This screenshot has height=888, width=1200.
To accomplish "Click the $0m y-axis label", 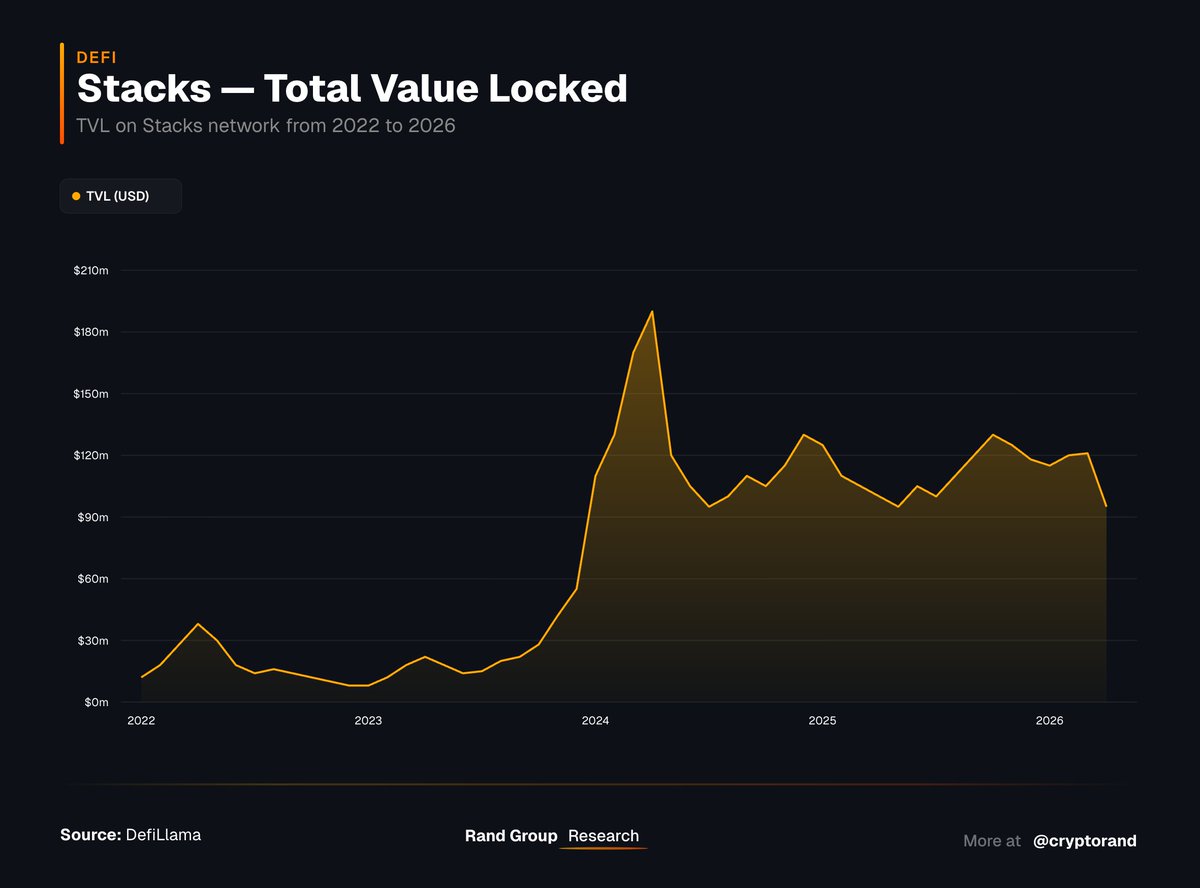I will coord(95,703).
